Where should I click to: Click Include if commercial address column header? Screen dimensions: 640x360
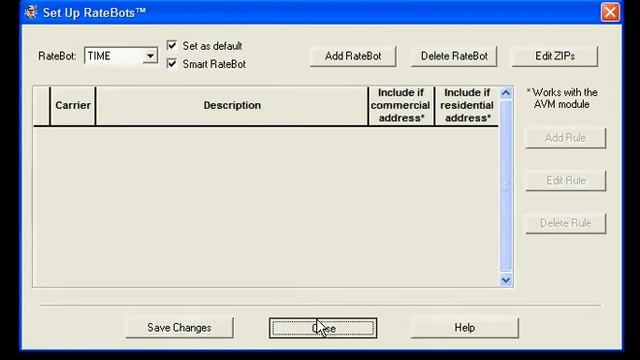401,105
